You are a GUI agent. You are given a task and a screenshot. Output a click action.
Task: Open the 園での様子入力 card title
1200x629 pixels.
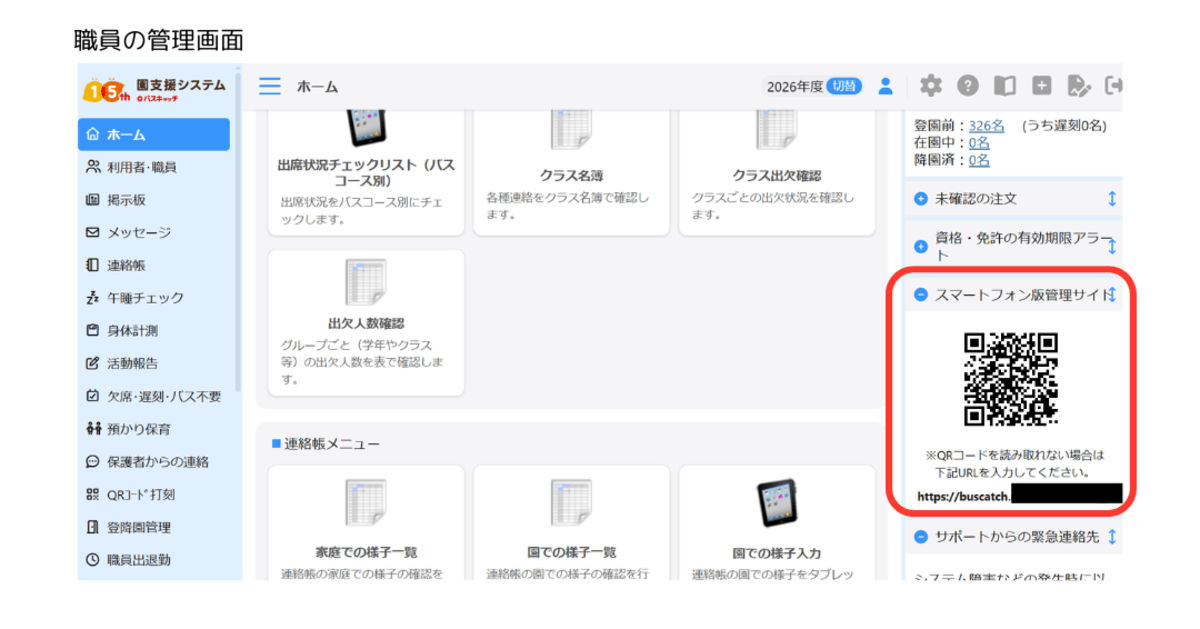(x=776, y=552)
